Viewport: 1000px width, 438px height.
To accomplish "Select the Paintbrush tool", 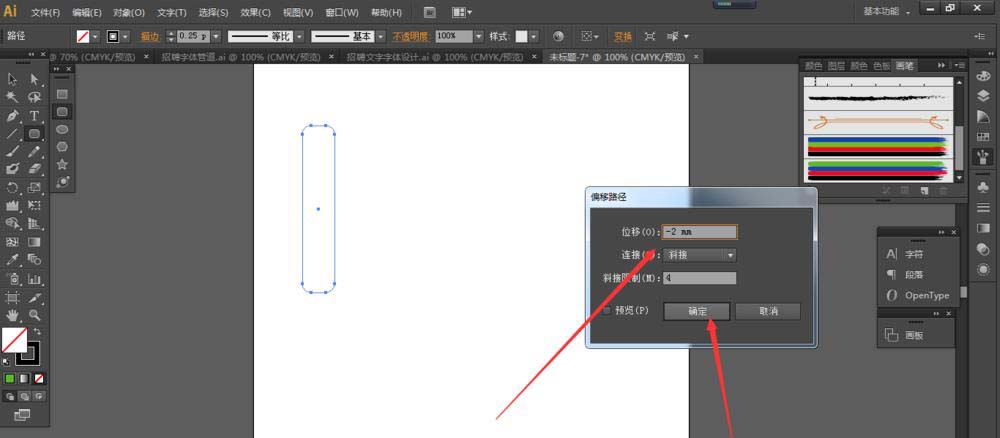I will tap(12, 151).
